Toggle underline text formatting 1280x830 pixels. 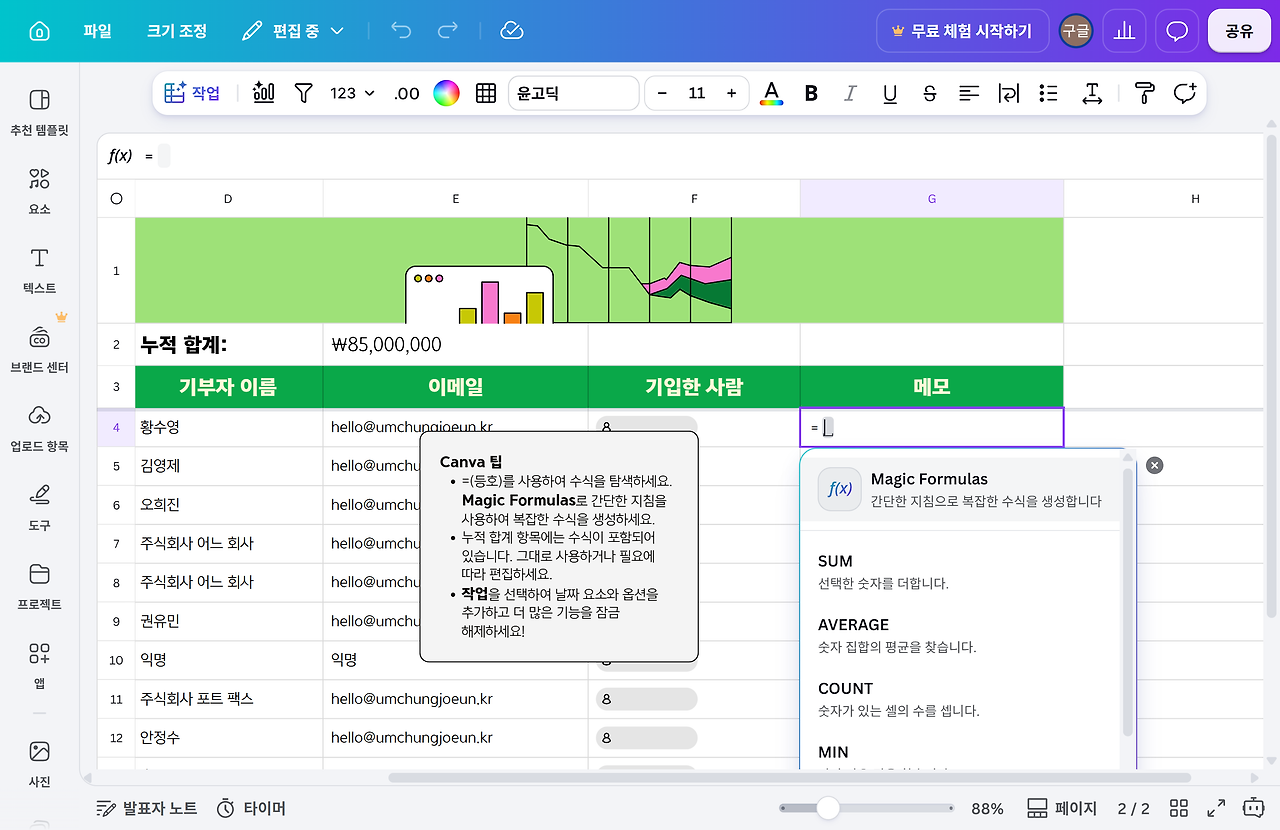890,93
